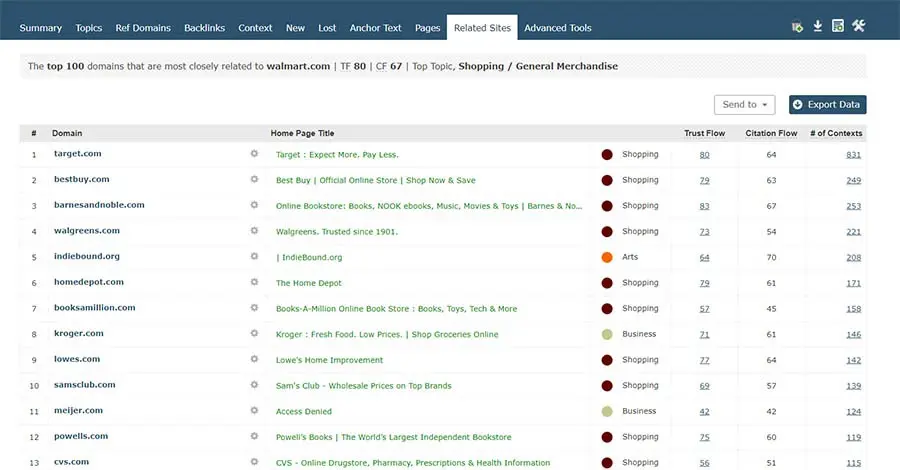This screenshot has height=470, width=900.
Task: Click the report icon beside the wrench
Action: click(838, 26)
